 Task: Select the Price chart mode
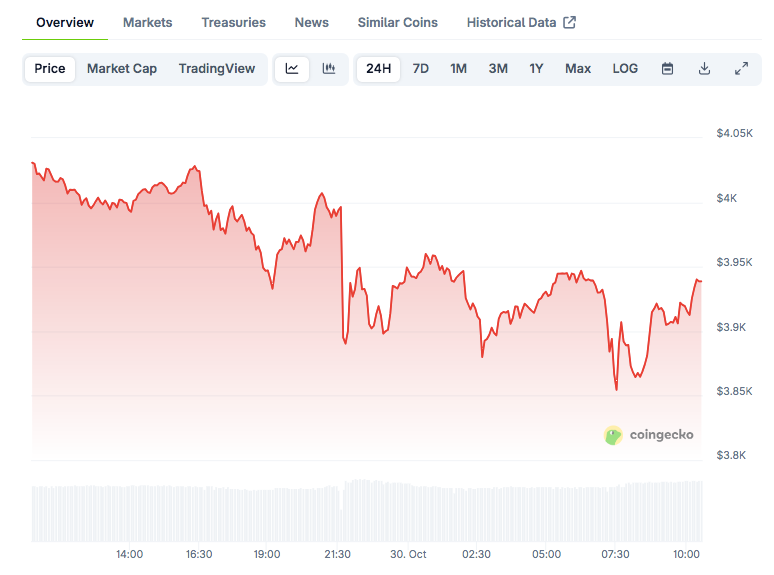[x=50, y=69]
